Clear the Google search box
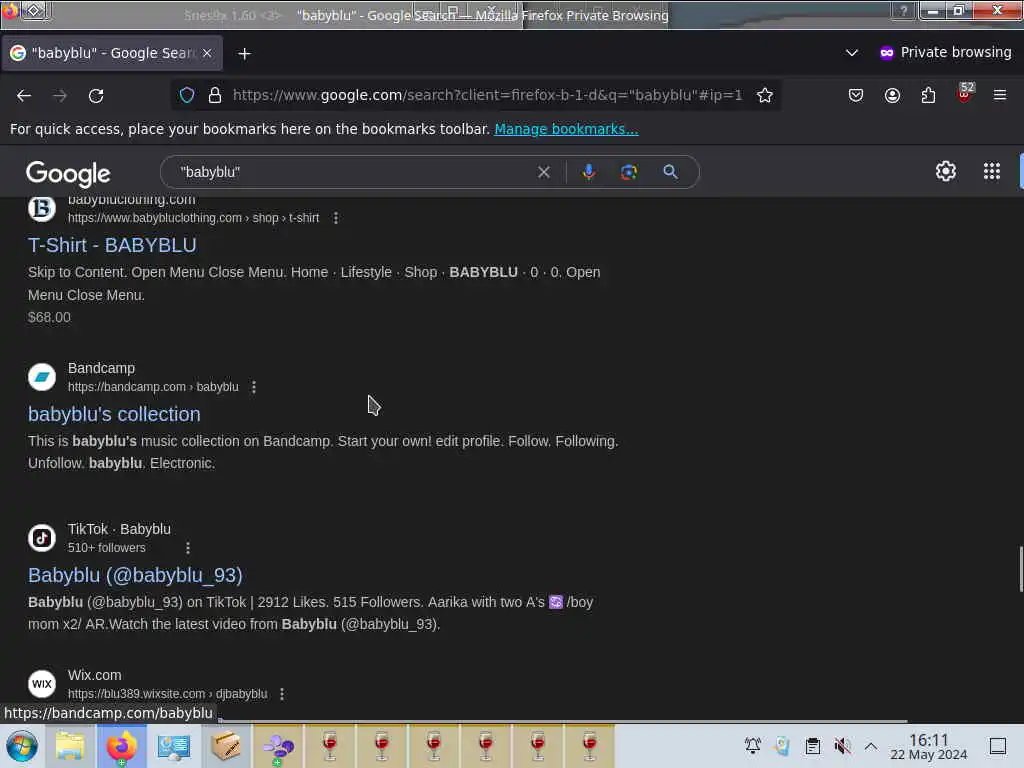 543,172
